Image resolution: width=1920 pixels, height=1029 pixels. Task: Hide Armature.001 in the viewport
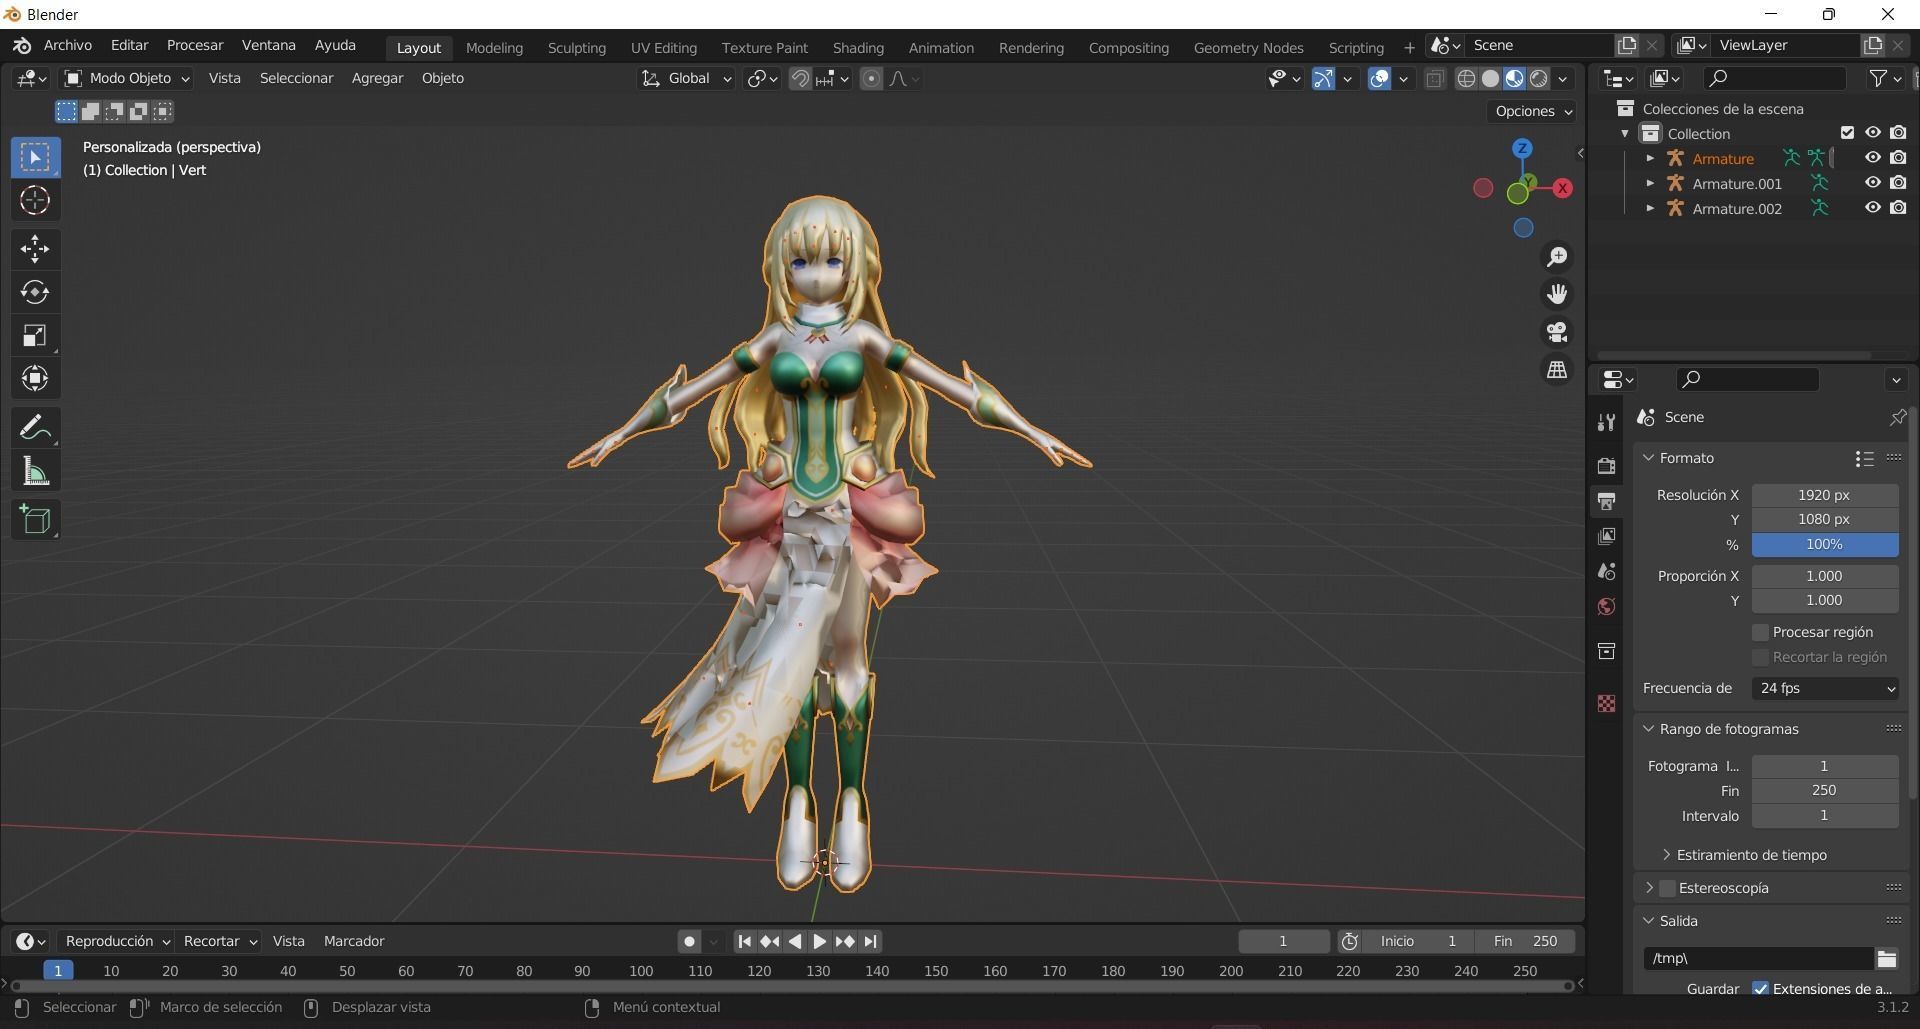point(1873,183)
